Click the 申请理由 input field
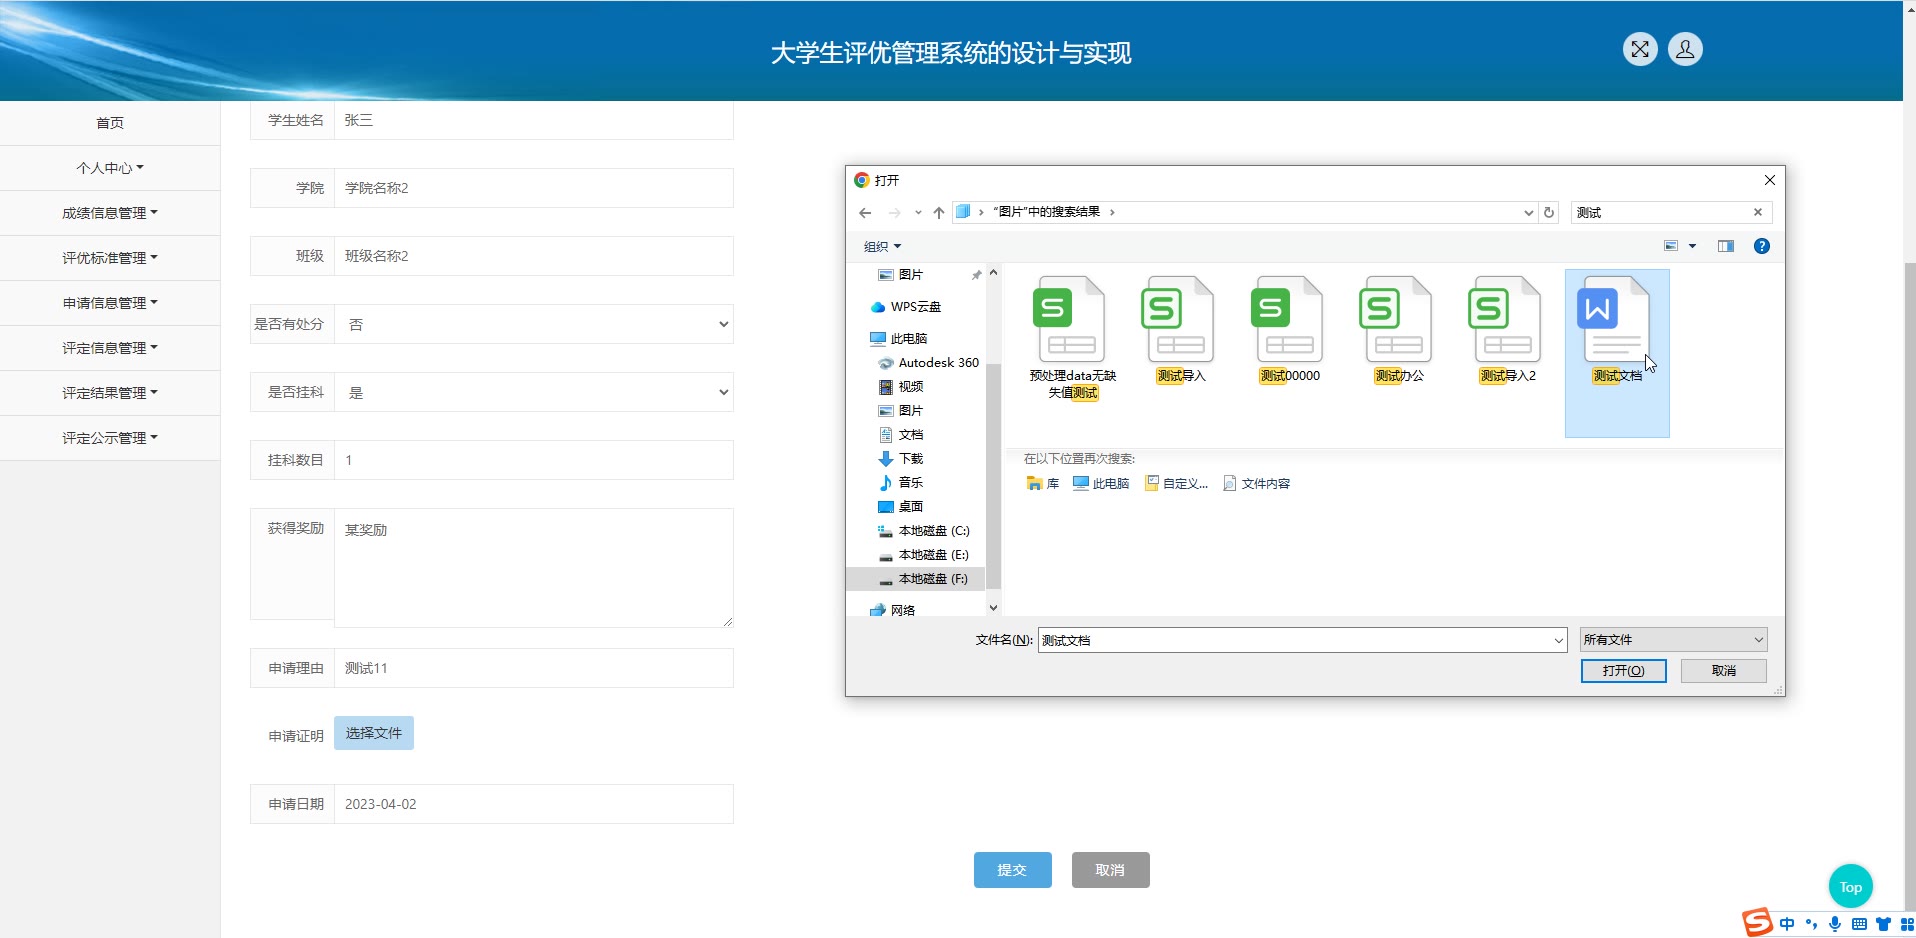 534,668
